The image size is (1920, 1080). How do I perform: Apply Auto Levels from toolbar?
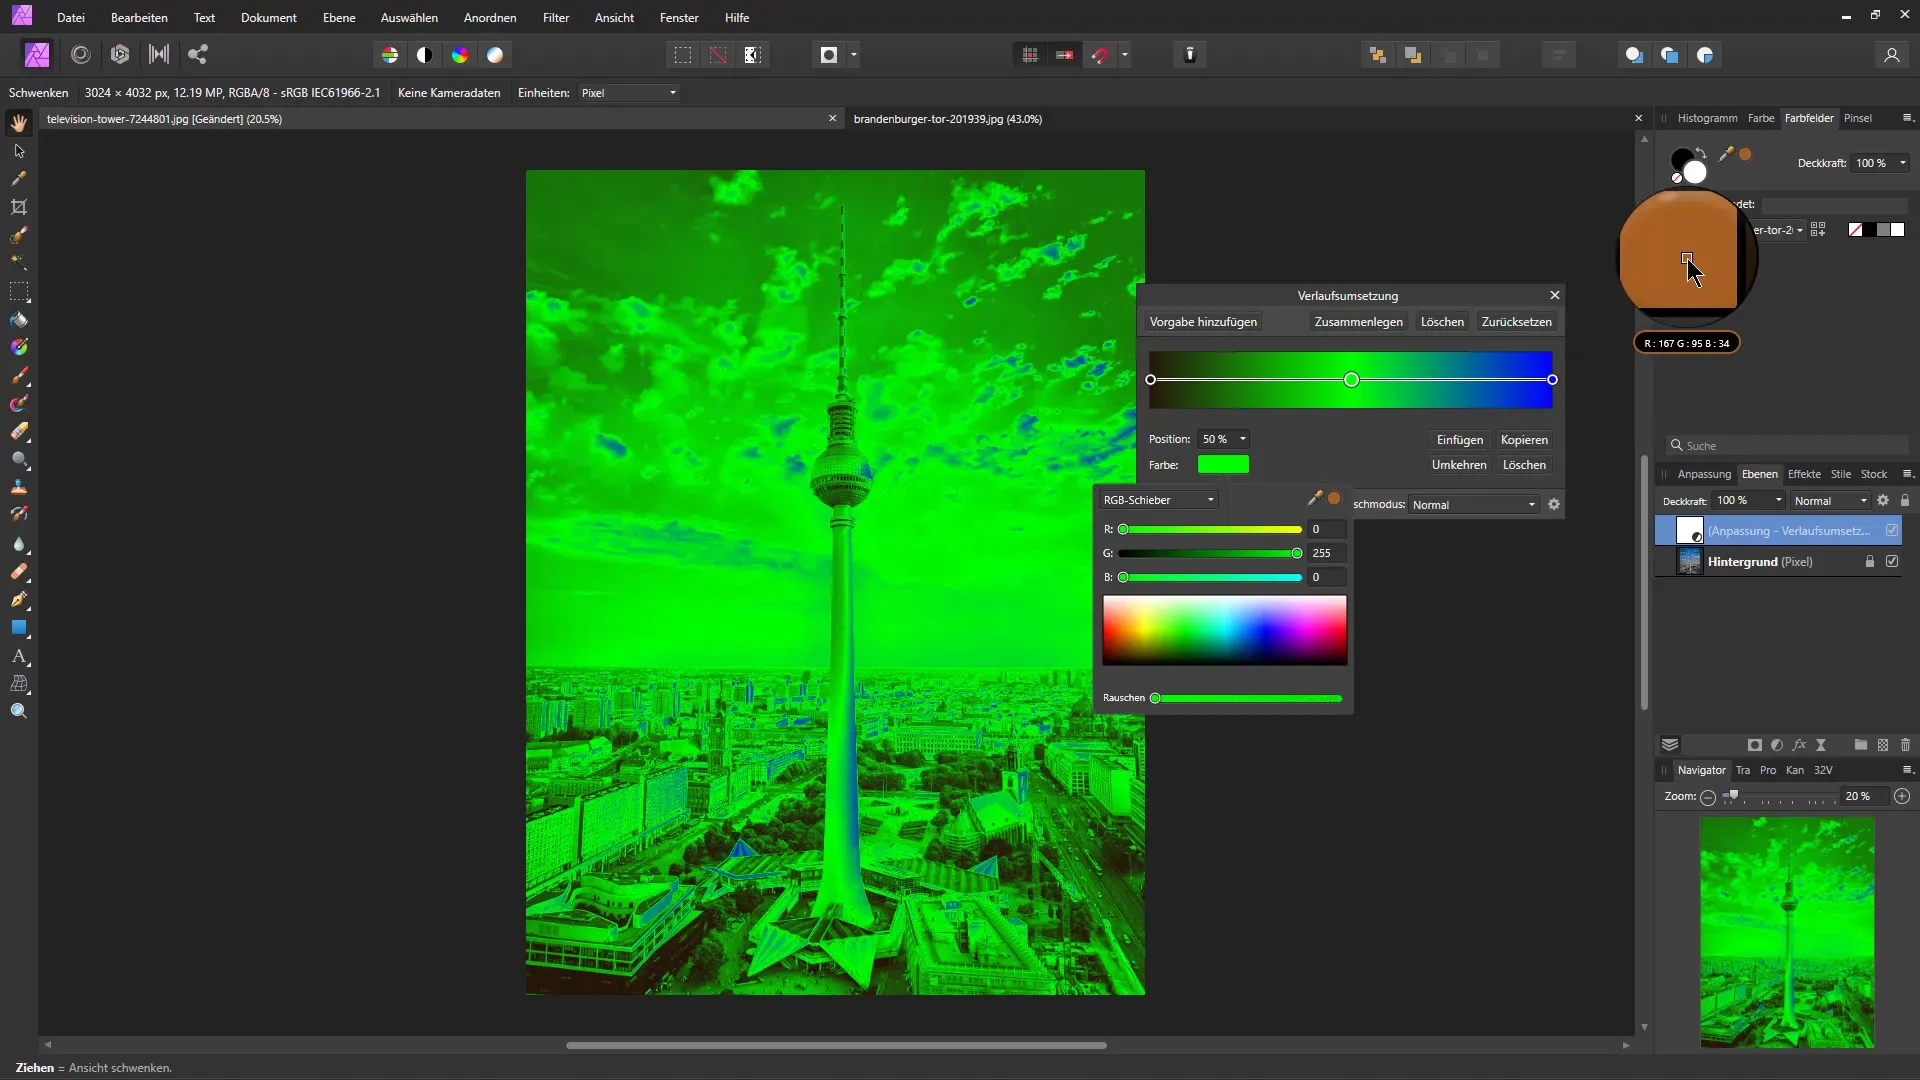(390, 55)
